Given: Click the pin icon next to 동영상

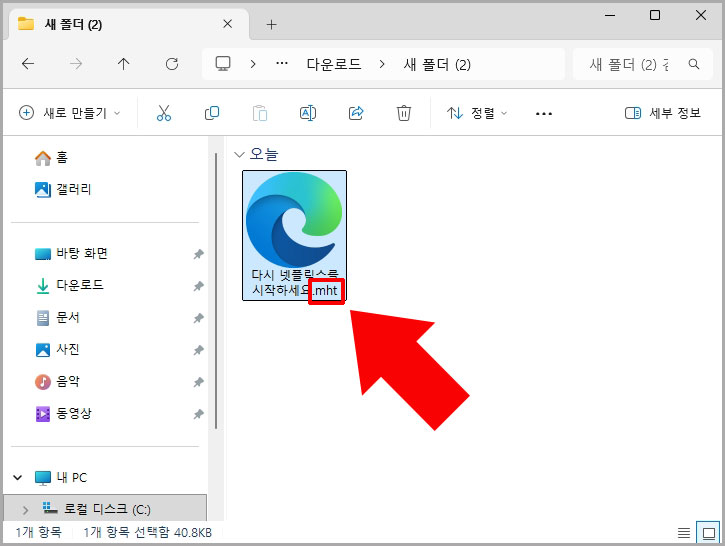Looking at the screenshot, I should 198,414.
